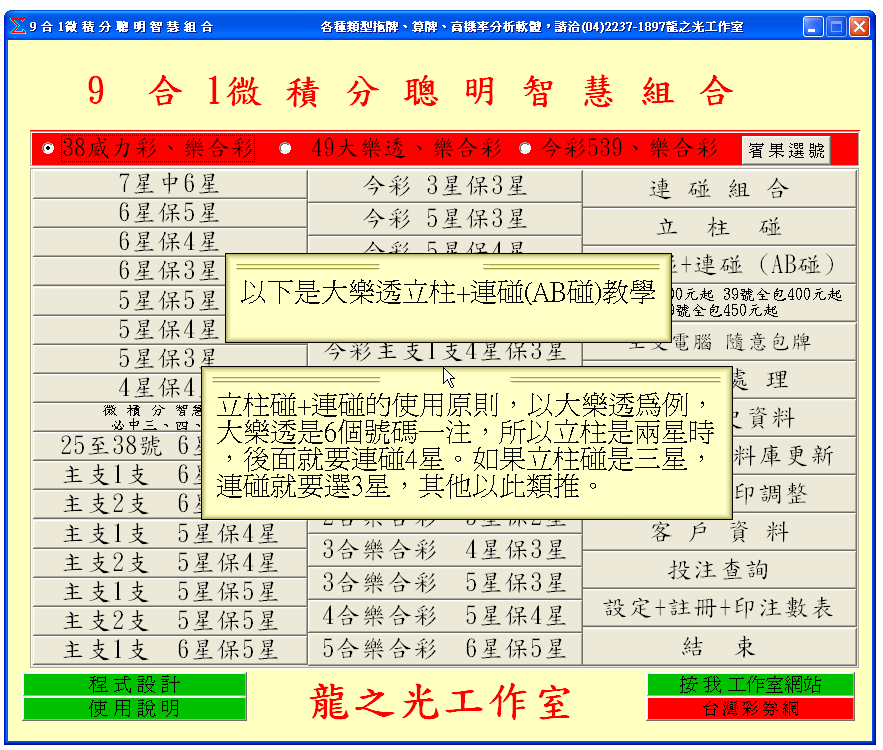The height and width of the screenshot is (750, 883).
Task: Open the 按我 工作室網站 link button
Action: [x=751, y=685]
